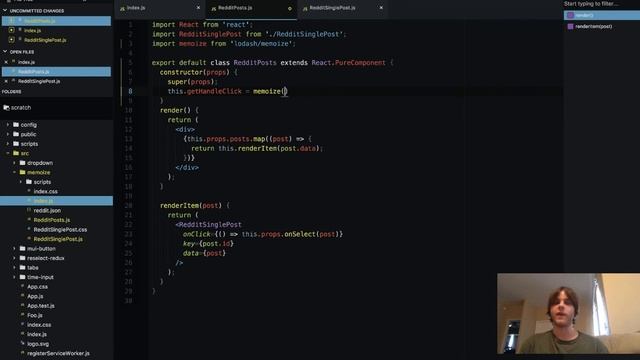This screenshot has width=640, height=360.
Task: Click the webcam video overlay
Action: (569, 313)
